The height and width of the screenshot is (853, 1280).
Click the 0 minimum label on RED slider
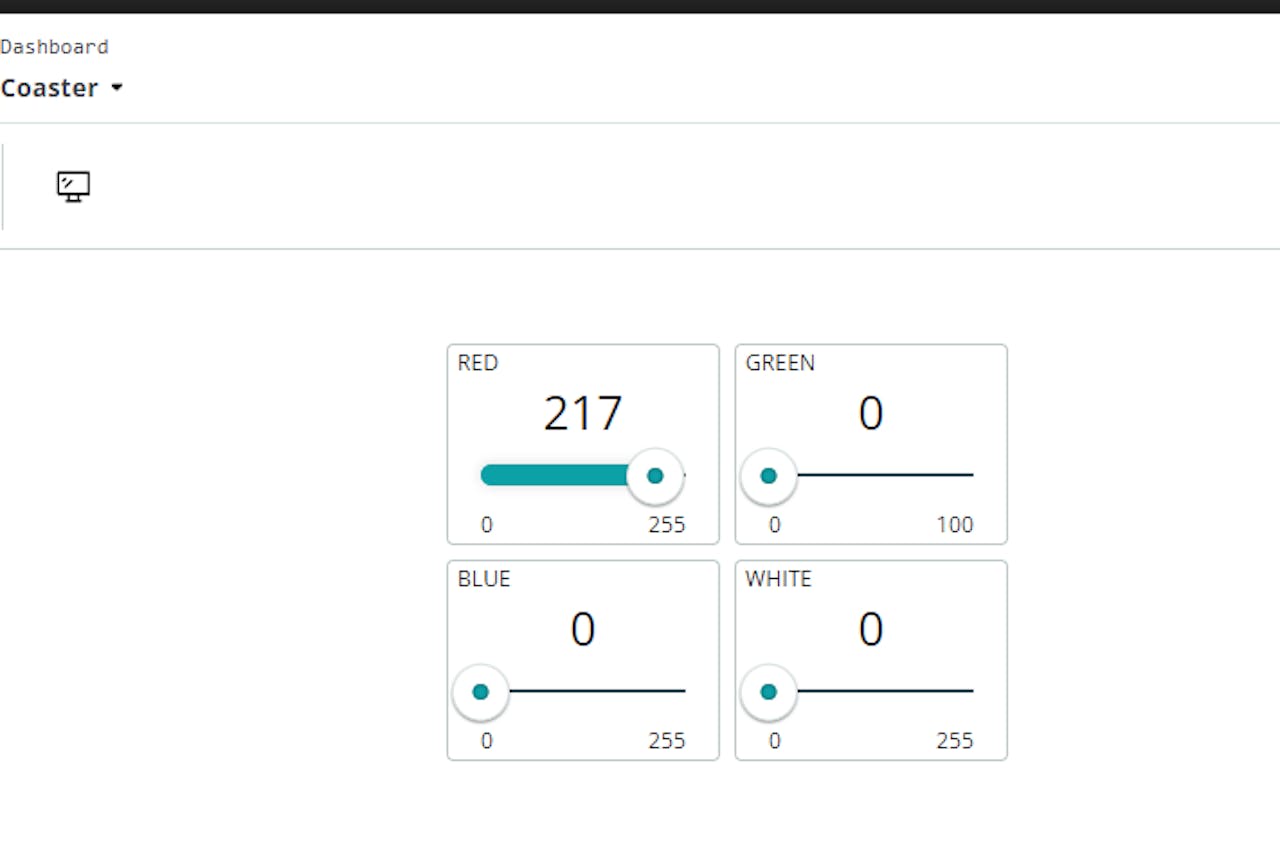coord(487,525)
